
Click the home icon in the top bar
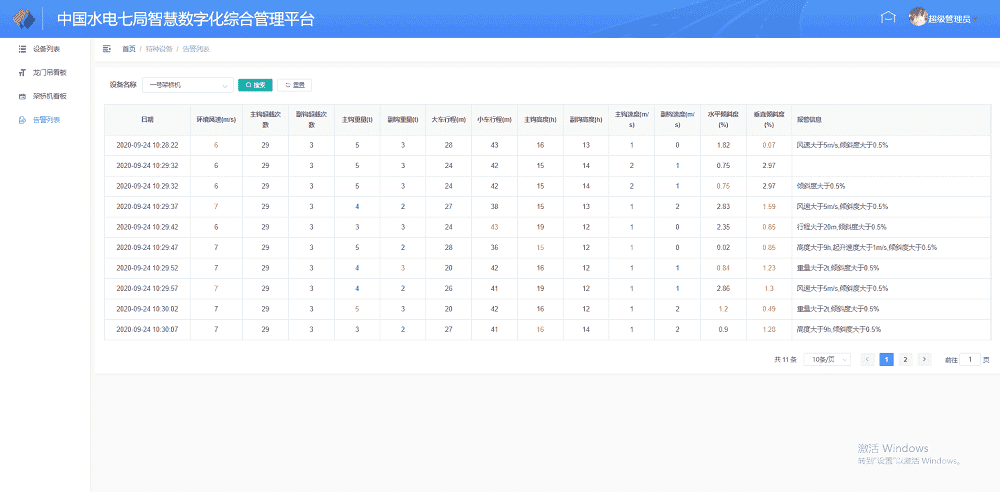coord(887,17)
